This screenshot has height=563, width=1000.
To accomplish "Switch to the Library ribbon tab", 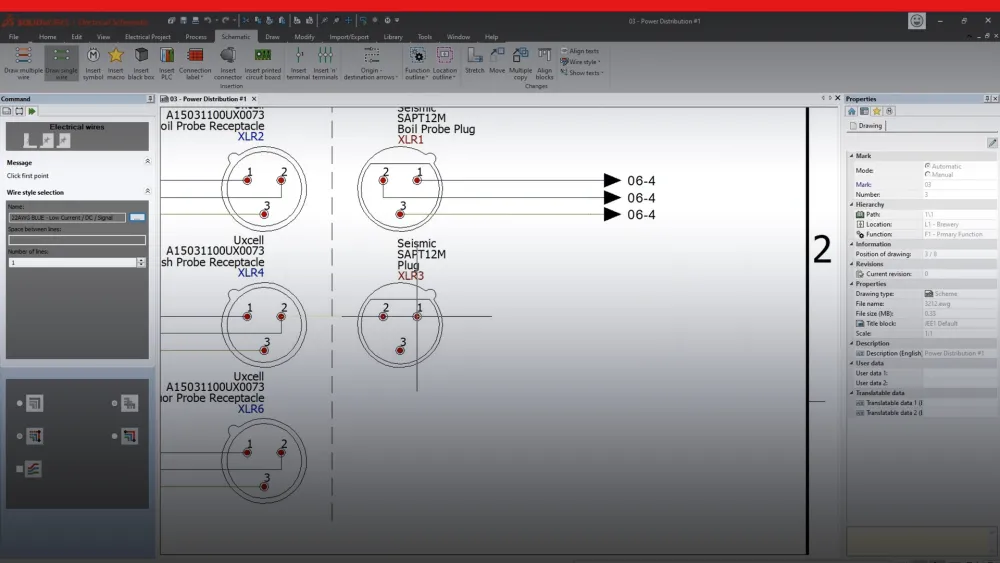I will point(393,37).
